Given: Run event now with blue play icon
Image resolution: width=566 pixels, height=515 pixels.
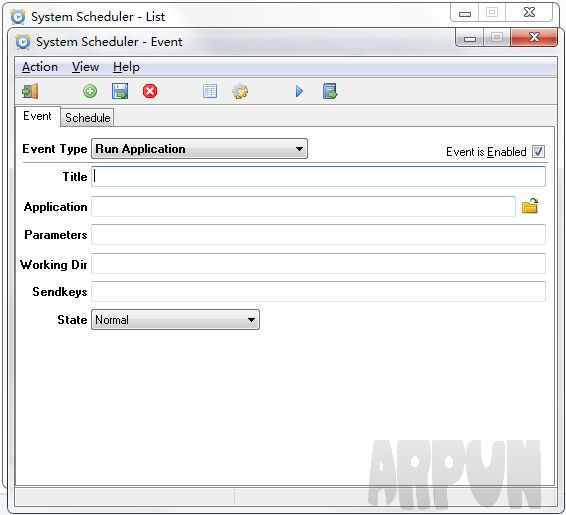Looking at the screenshot, I should point(299,91).
